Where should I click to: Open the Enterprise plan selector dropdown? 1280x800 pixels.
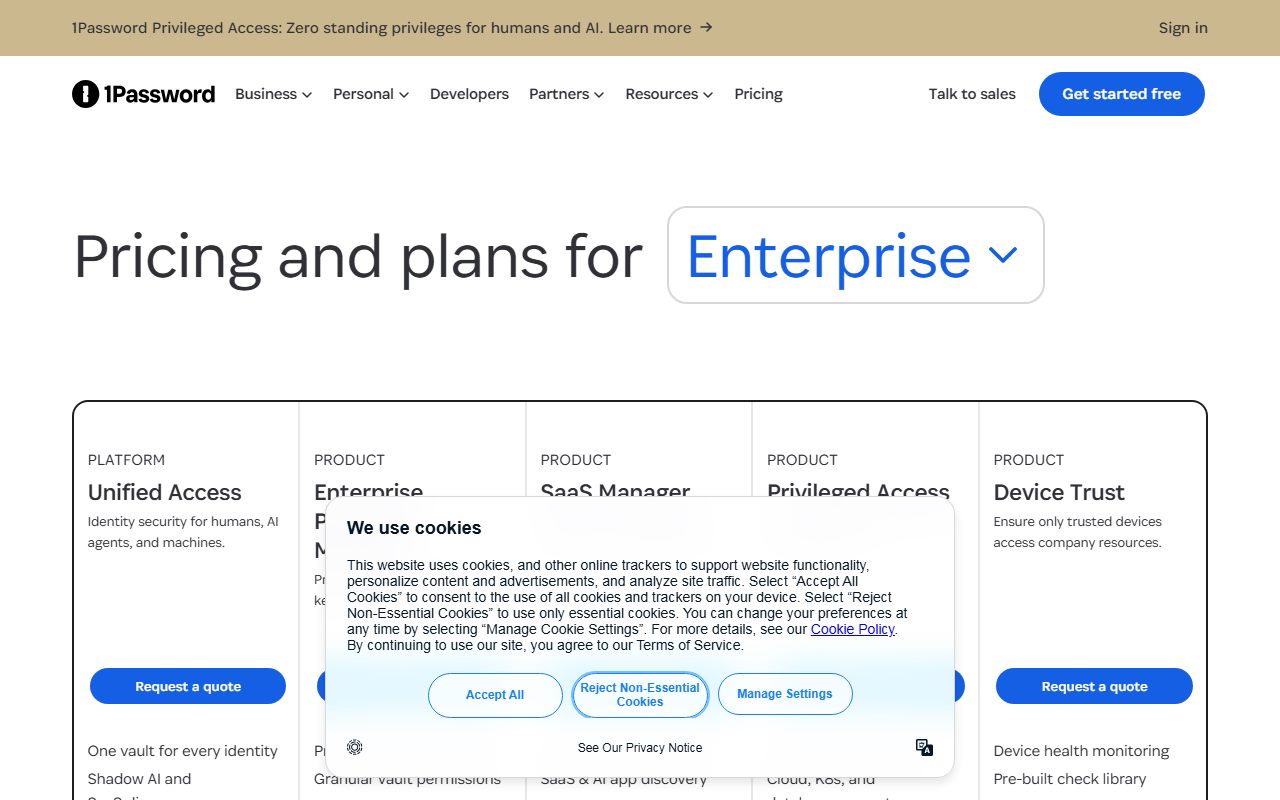click(x=856, y=255)
